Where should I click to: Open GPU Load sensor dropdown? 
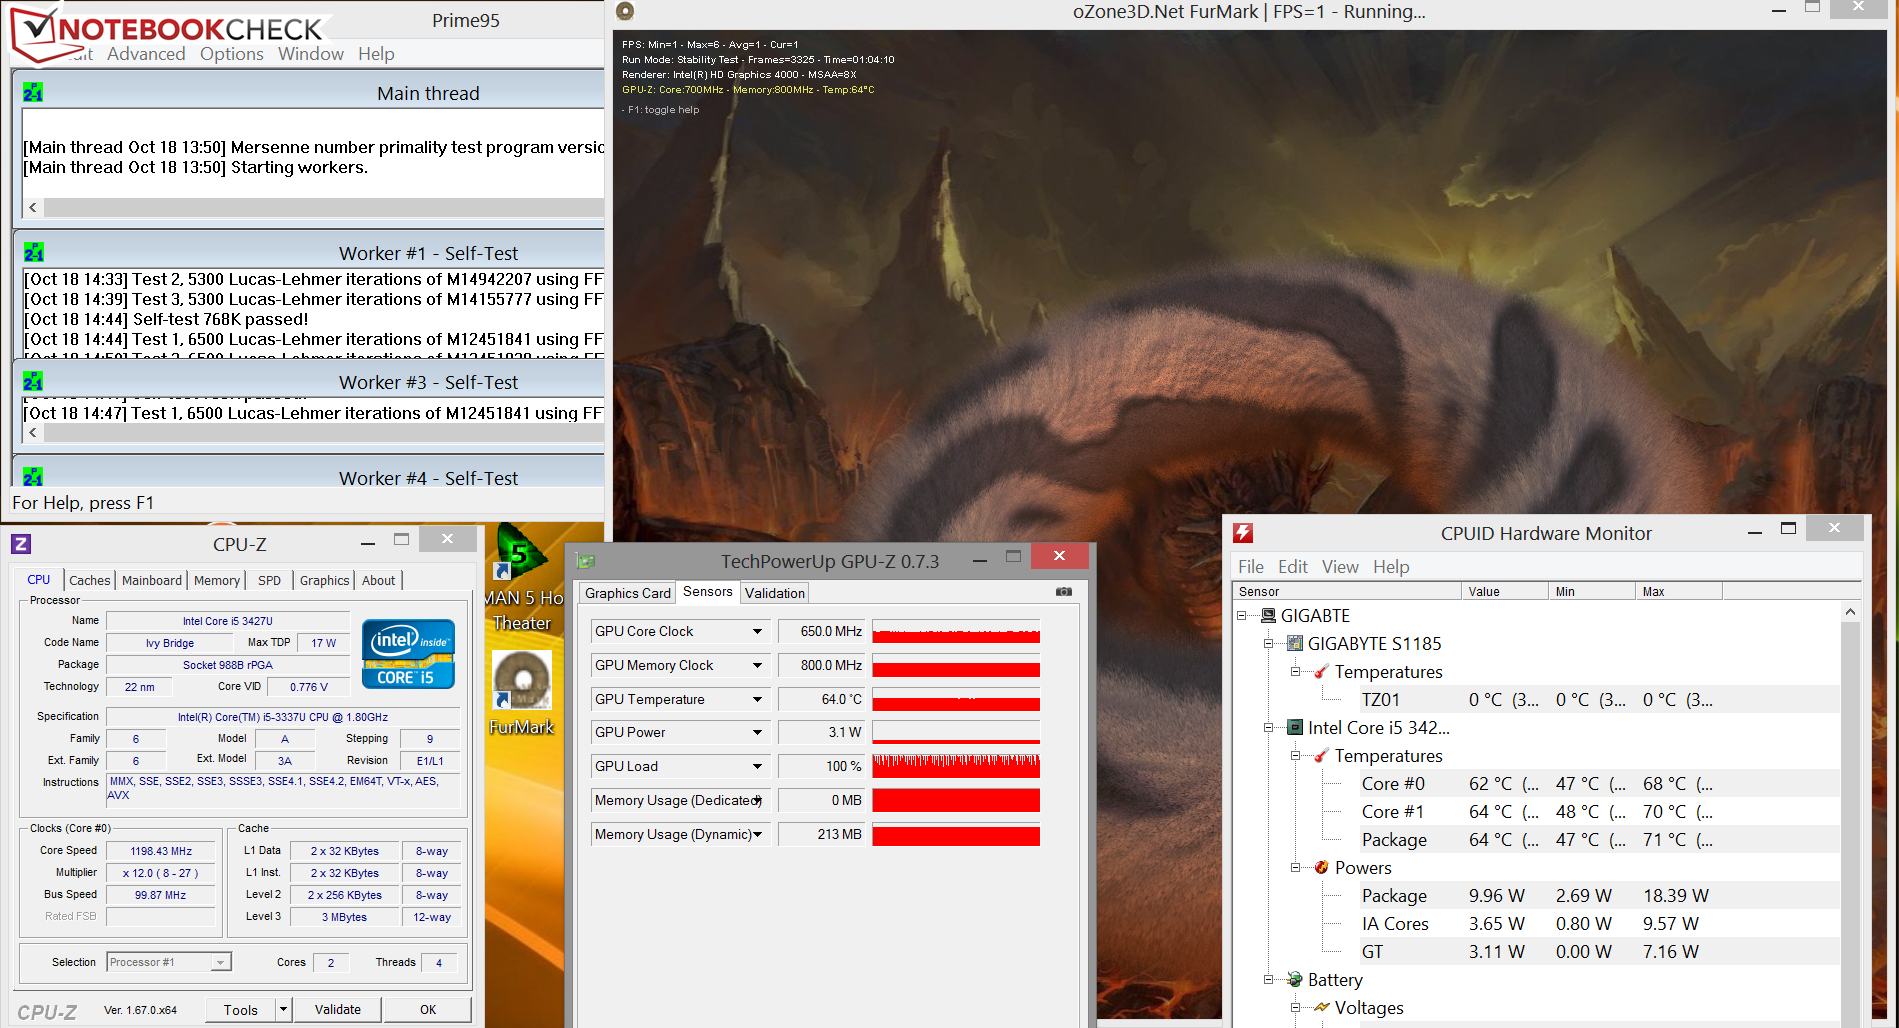tap(757, 766)
